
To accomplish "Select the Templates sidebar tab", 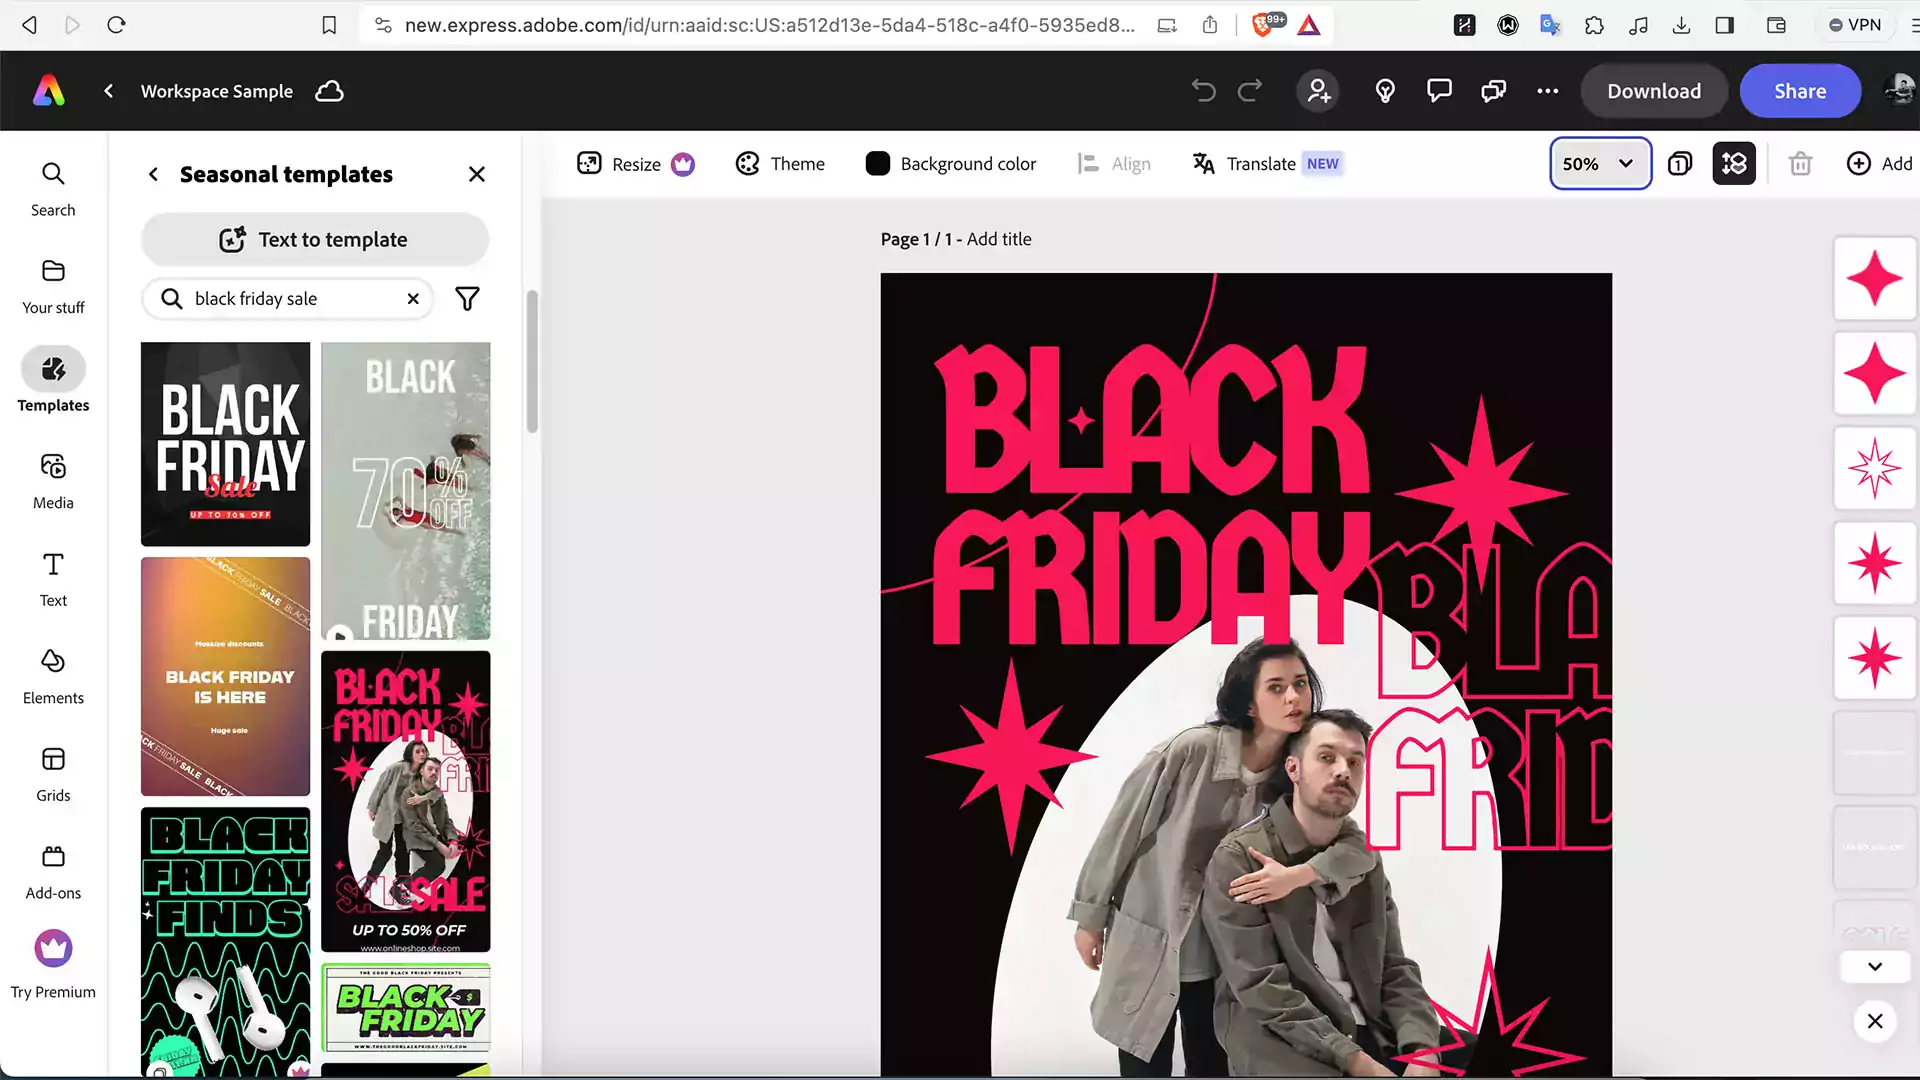I will coord(53,381).
